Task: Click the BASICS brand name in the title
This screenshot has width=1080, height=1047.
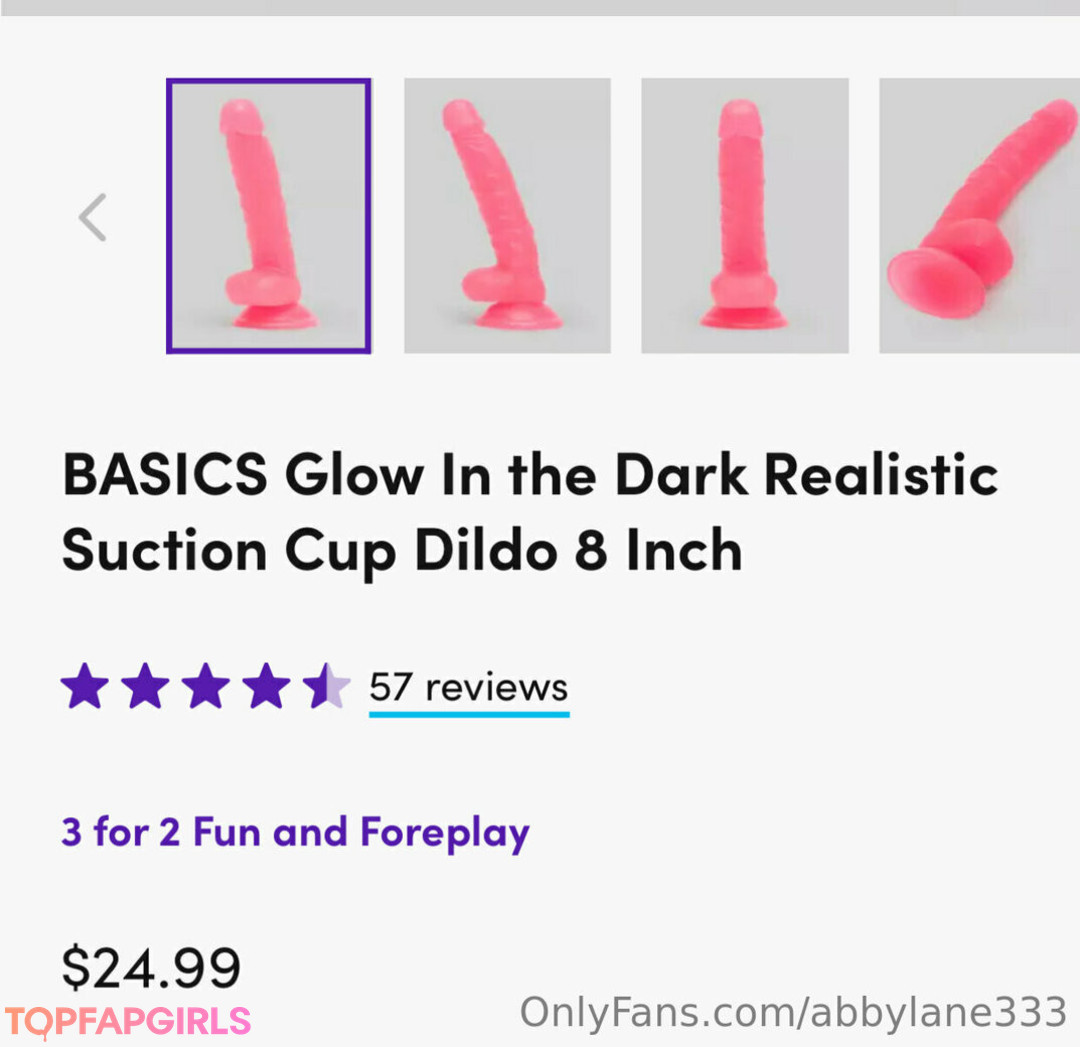Action: [x=165, y=475]
